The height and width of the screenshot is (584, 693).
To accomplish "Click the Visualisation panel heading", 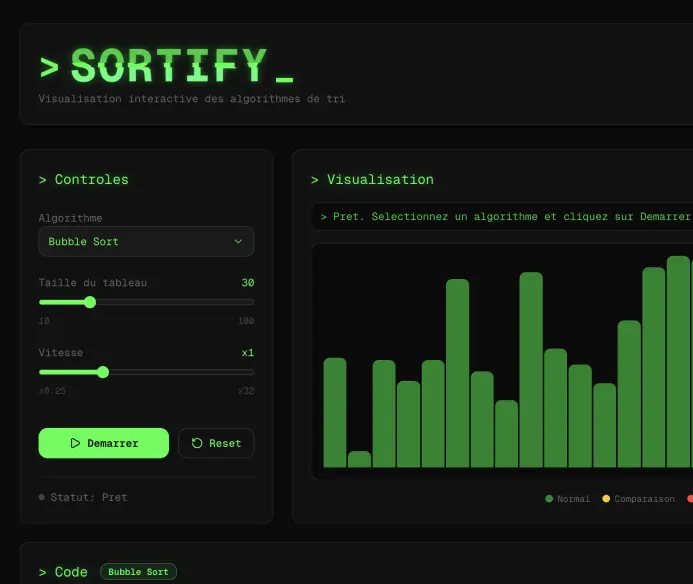I will (373, 180).
